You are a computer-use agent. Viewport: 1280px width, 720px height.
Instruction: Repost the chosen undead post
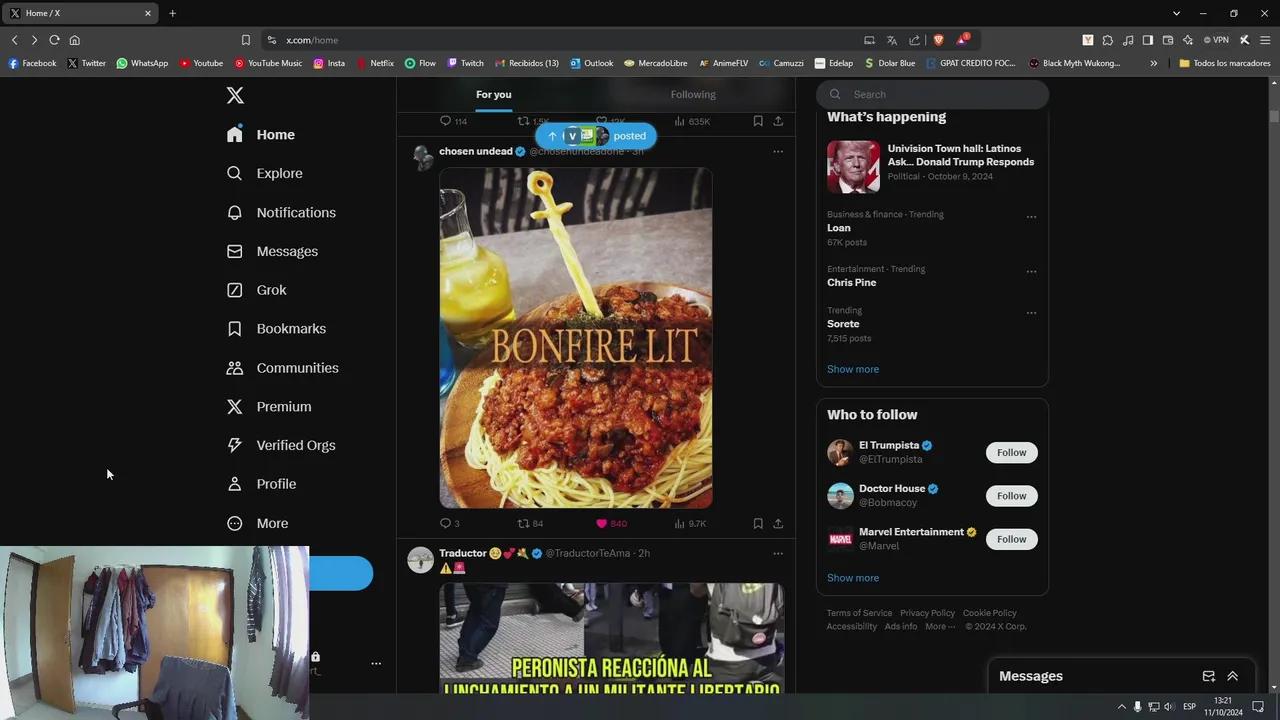pos(523,523)
